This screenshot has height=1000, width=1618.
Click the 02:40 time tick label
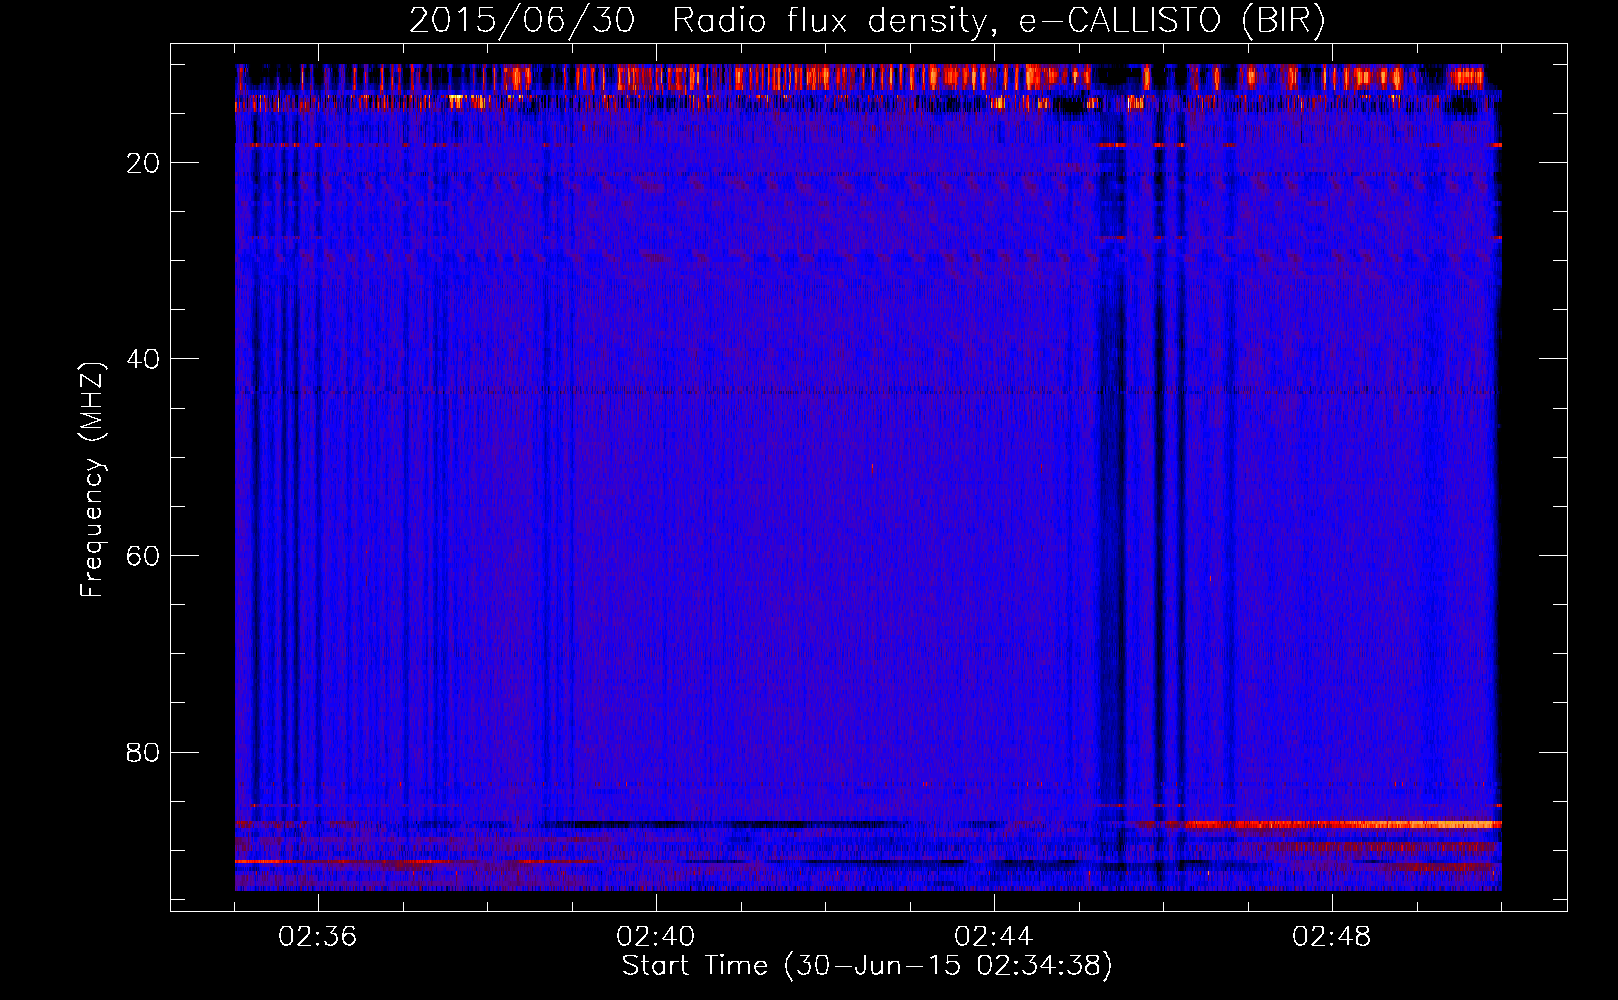click(656, 937)
